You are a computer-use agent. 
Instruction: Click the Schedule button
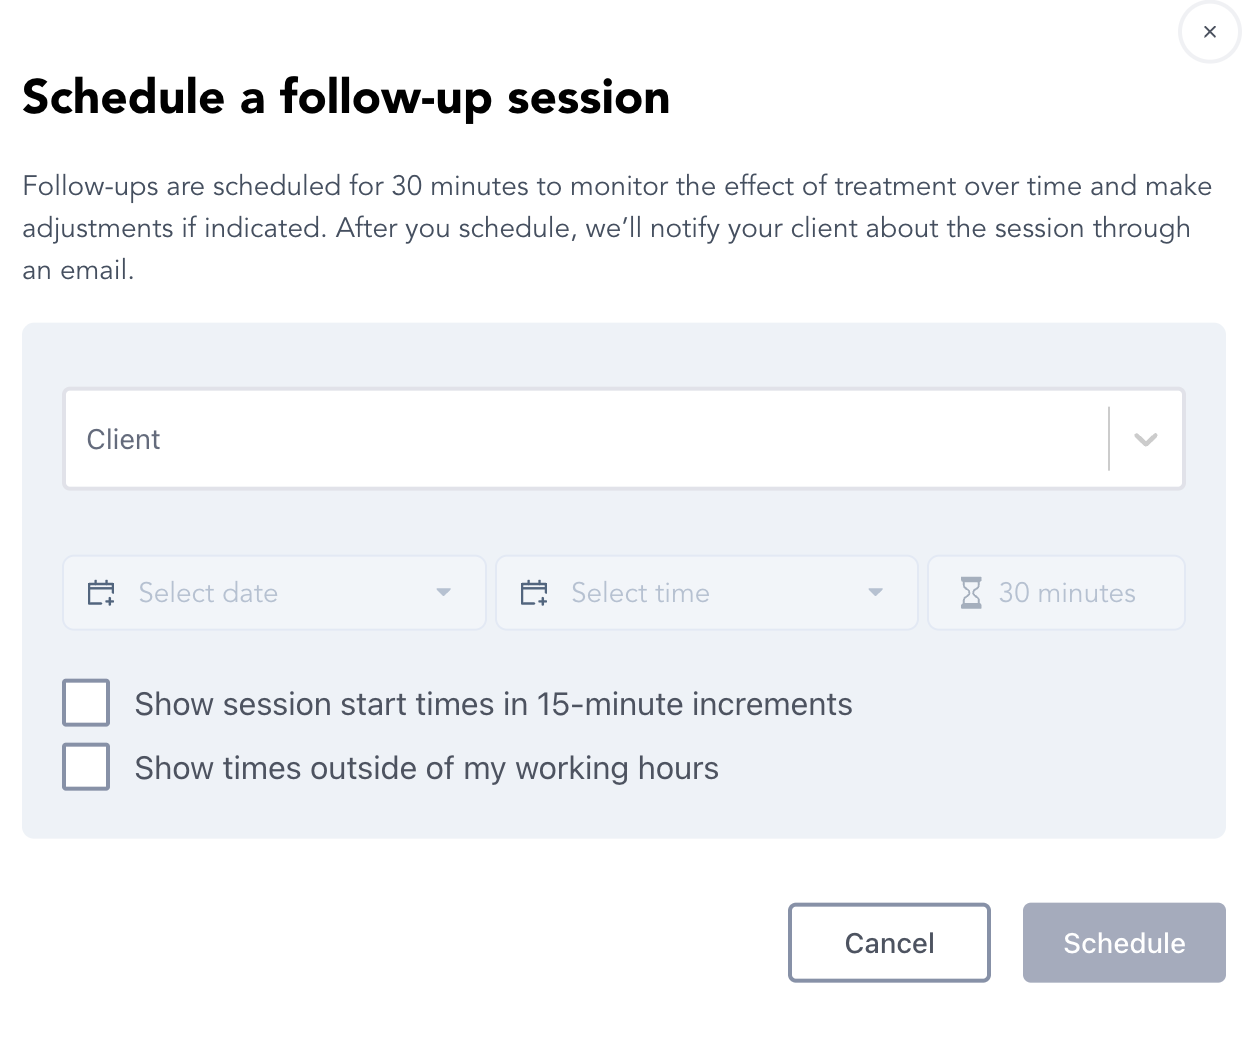tap(1124, 943)
